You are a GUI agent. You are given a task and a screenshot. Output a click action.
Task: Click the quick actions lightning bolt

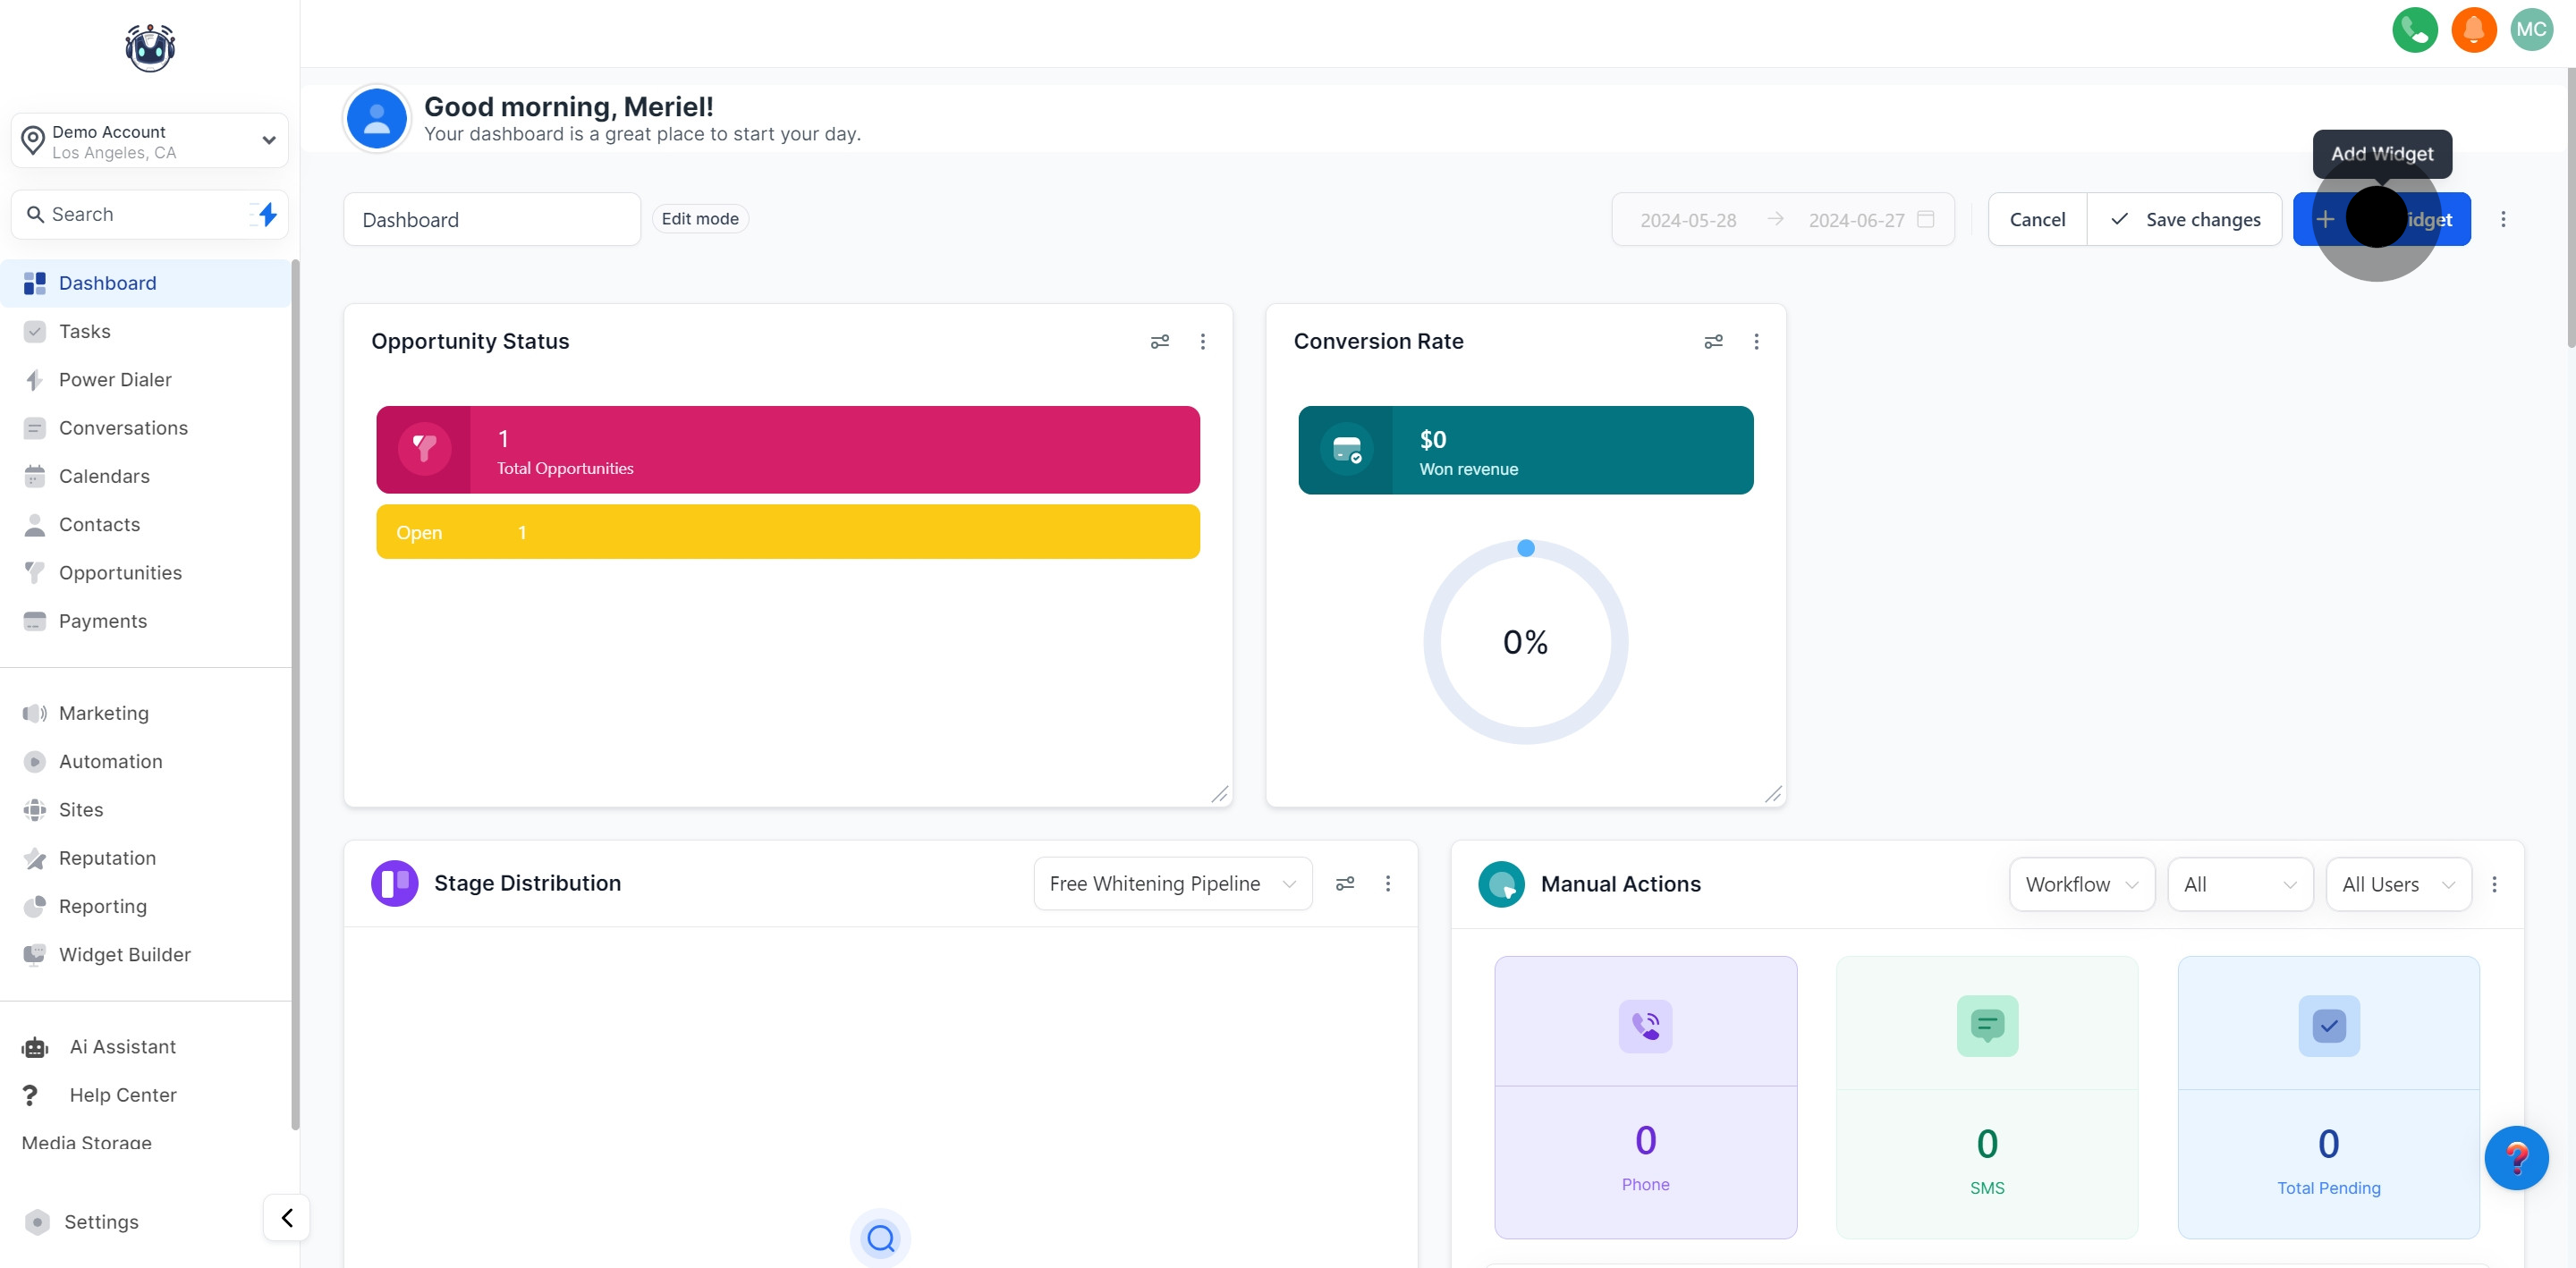coord(267,214)
